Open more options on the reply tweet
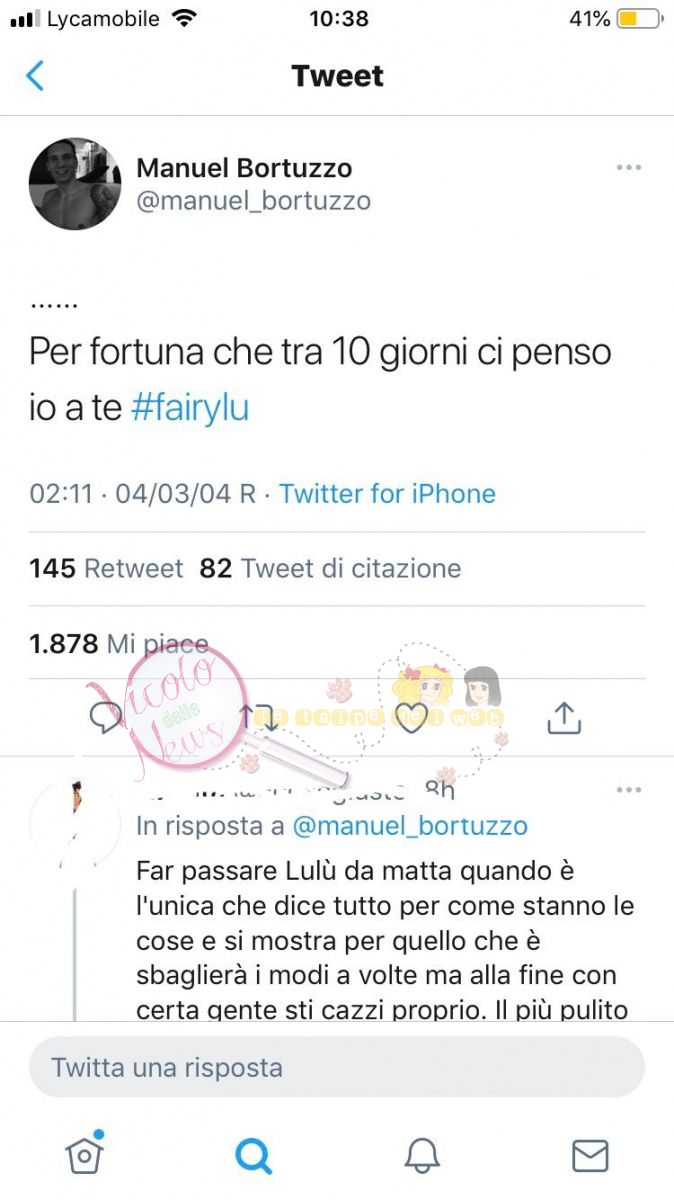Image resolution: width=674 pixels, height=1200 pixels. click(x=628, y=790)
